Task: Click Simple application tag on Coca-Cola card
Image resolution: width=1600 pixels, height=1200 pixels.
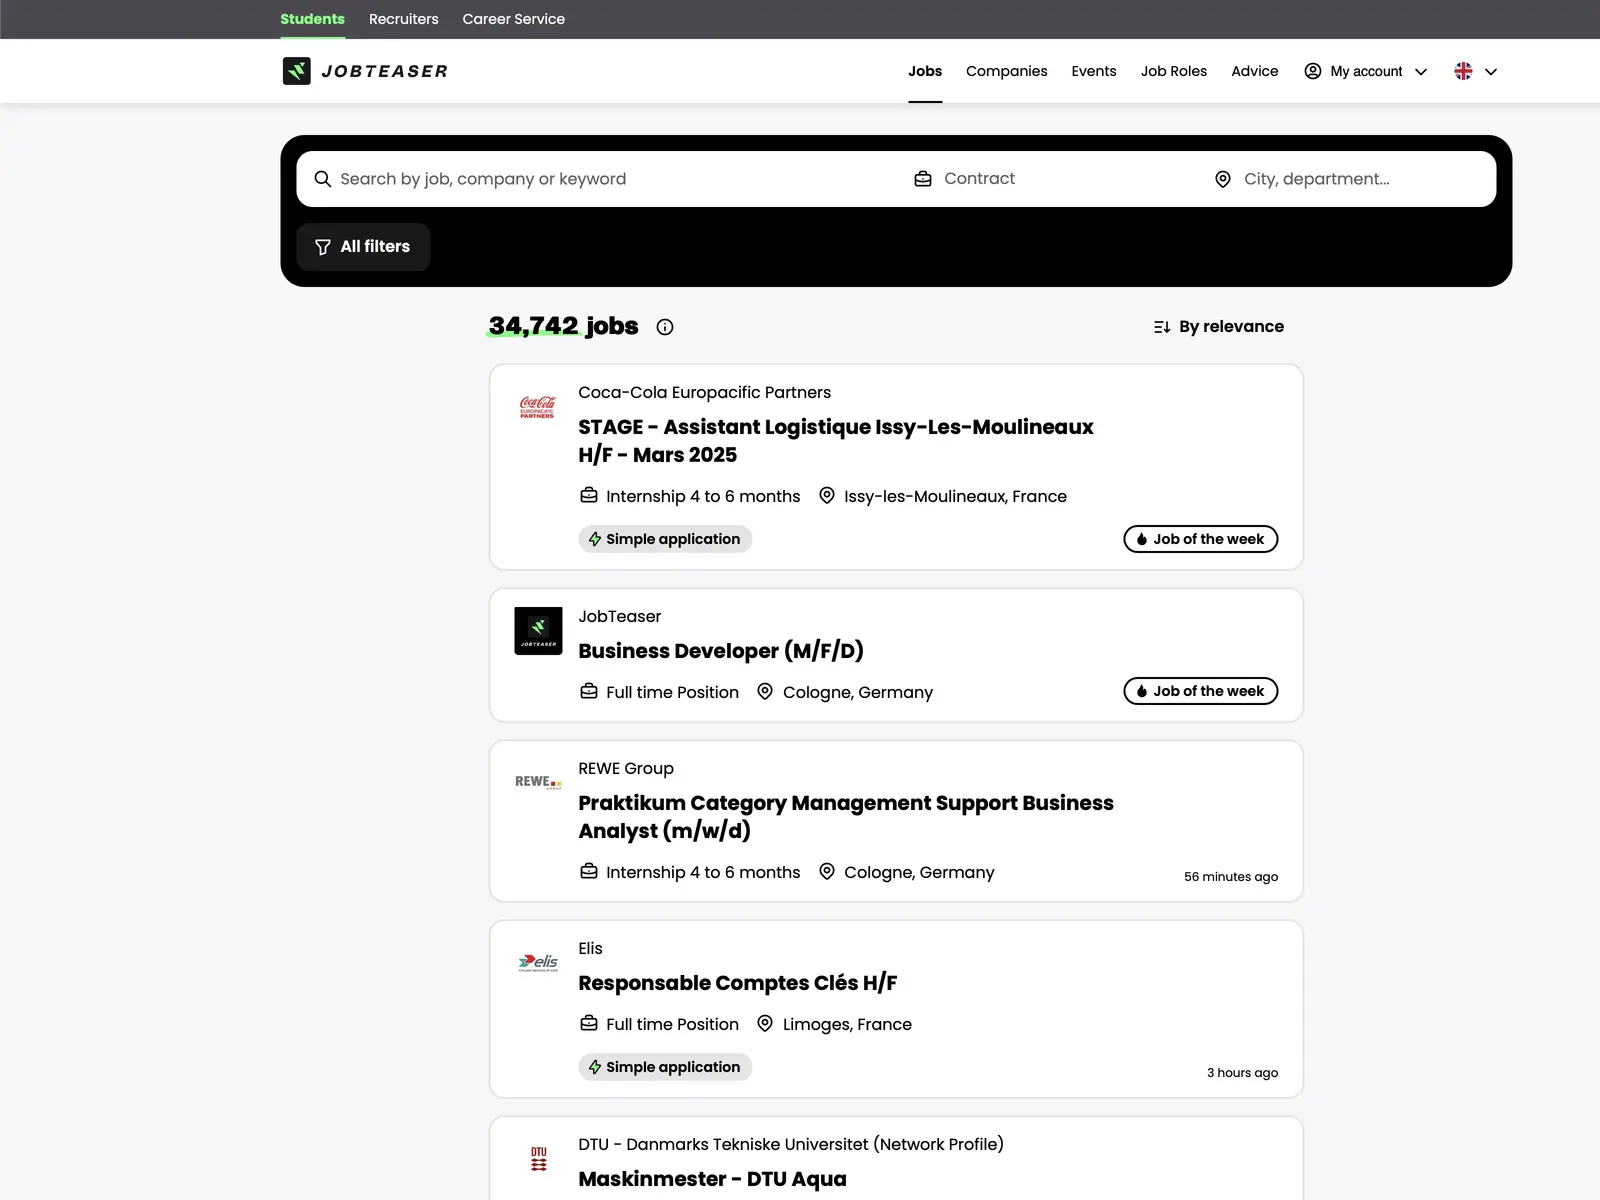Action: (x=665, y=539)
